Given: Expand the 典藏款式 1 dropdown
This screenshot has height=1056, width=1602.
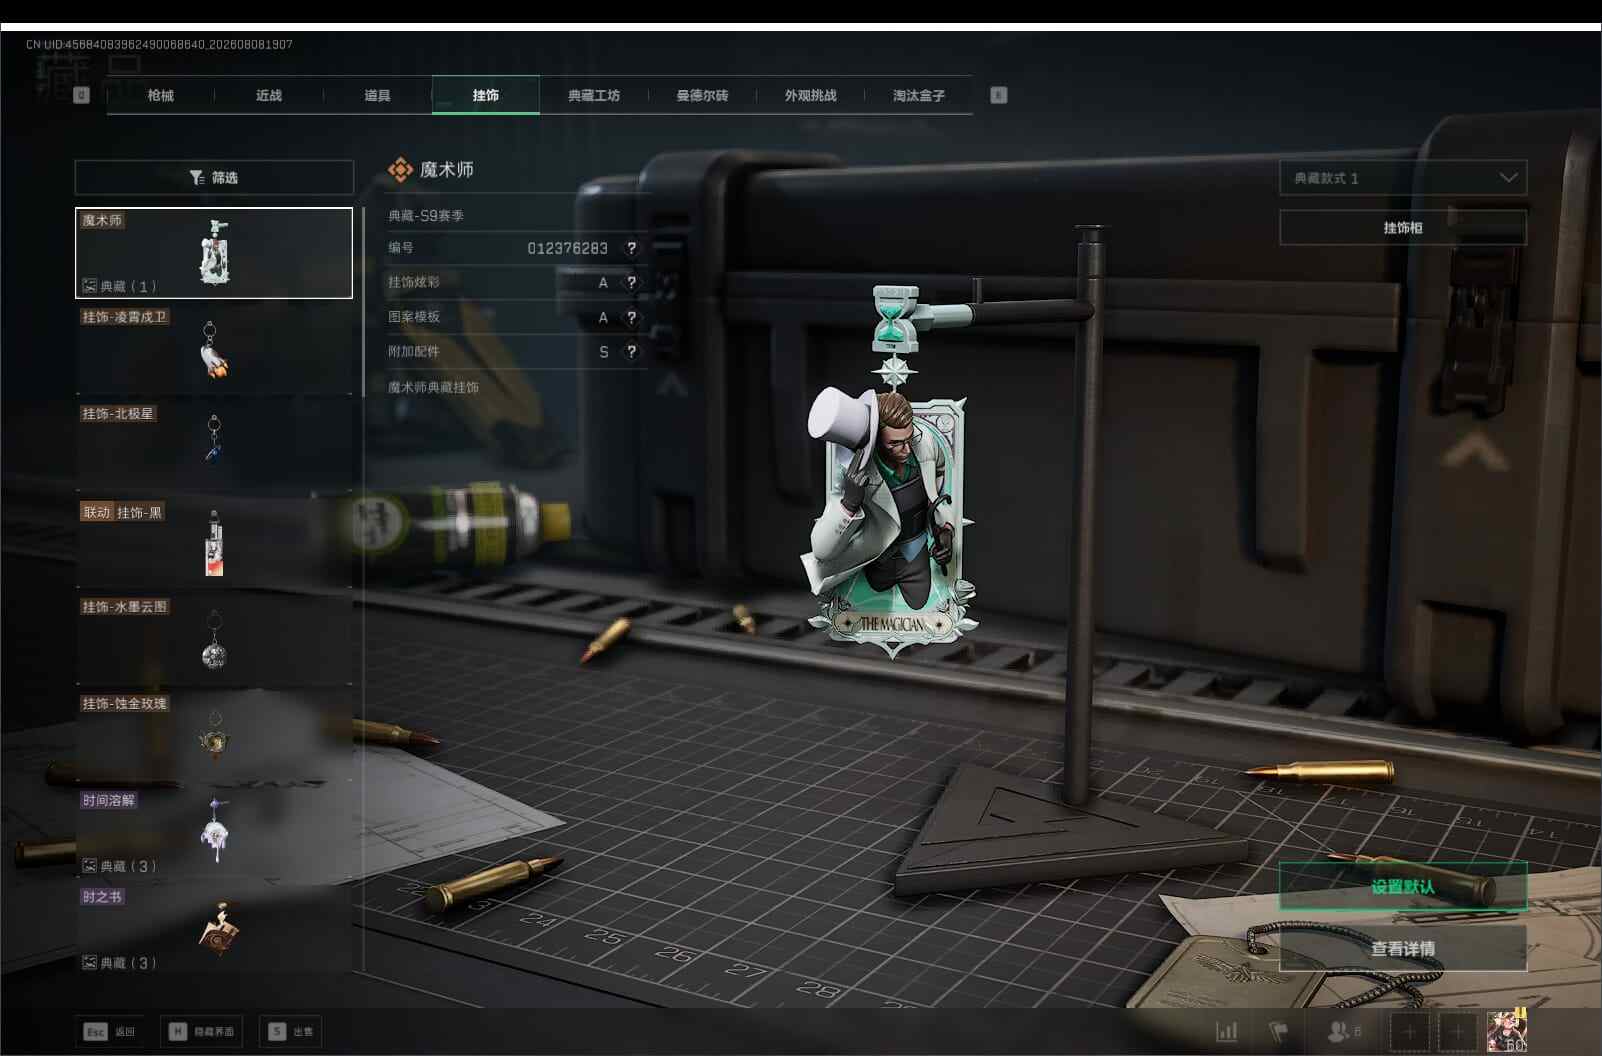Looking at the screenshot, I should pyautogui.click(x=1403, y=178).
